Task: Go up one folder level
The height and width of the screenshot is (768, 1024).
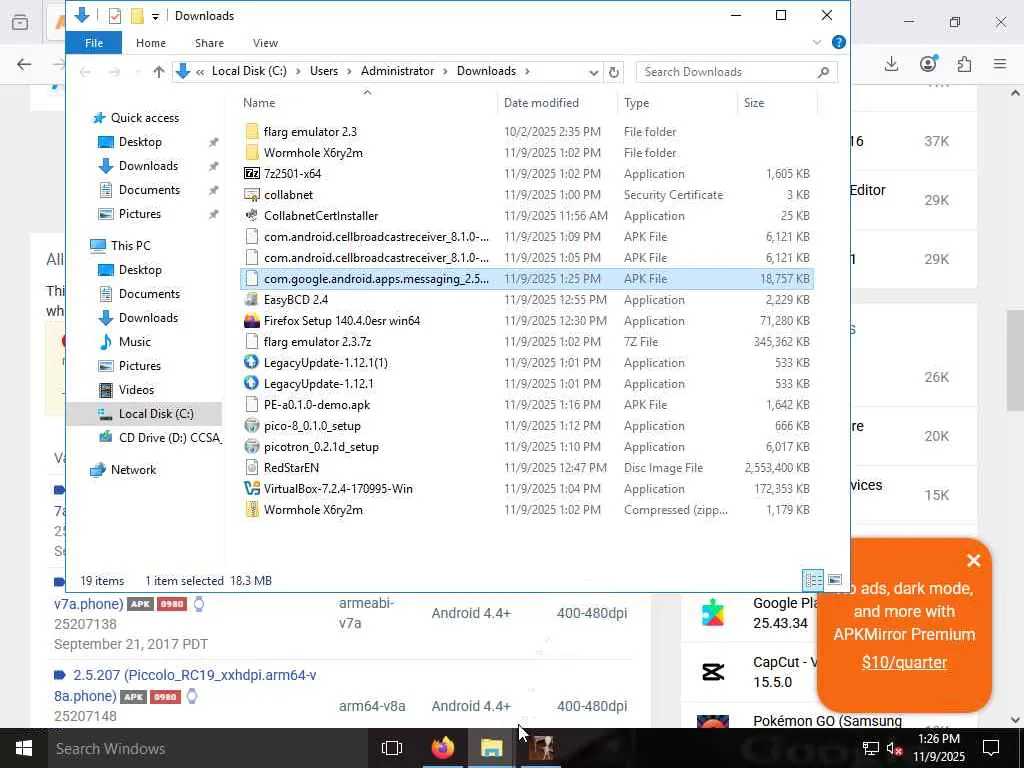Action: tap(159, 72)
